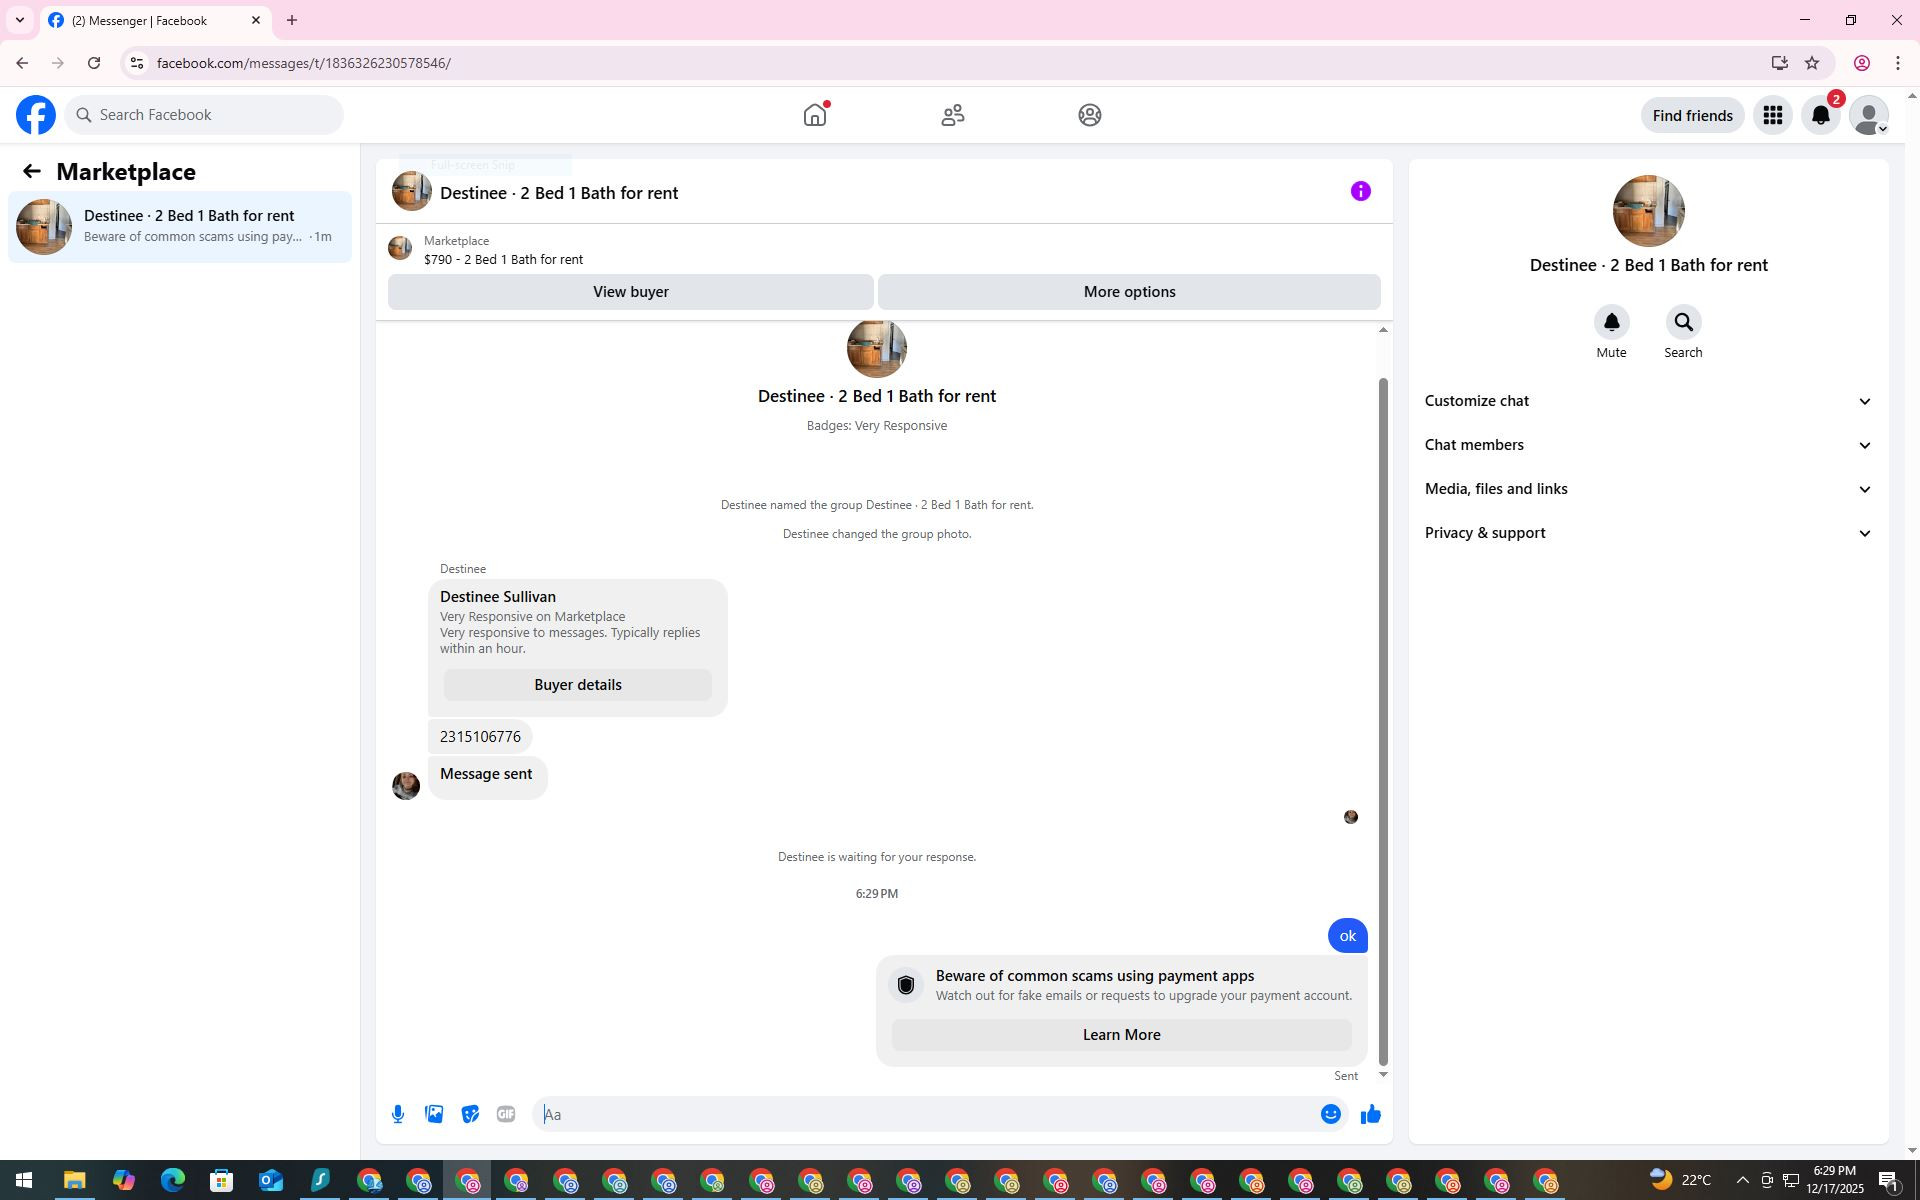Screen dimensions: 1920x1200
Task: Open the GIF picker icon
Action: click(x=506, y=1114)
